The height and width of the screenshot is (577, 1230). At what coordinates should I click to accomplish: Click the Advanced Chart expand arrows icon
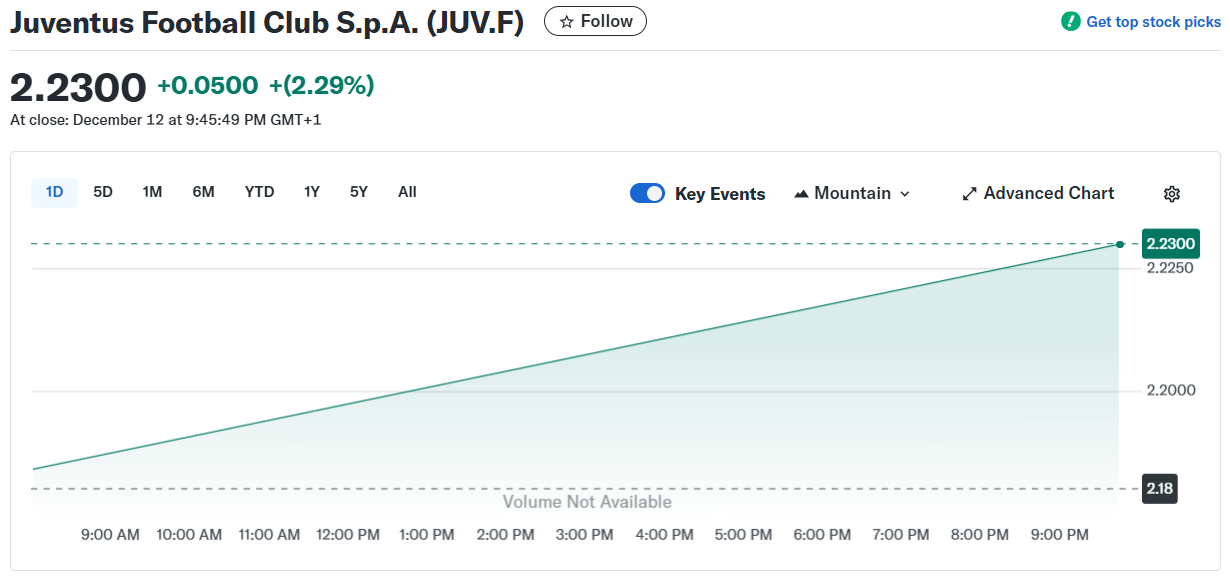click(969, 194)
